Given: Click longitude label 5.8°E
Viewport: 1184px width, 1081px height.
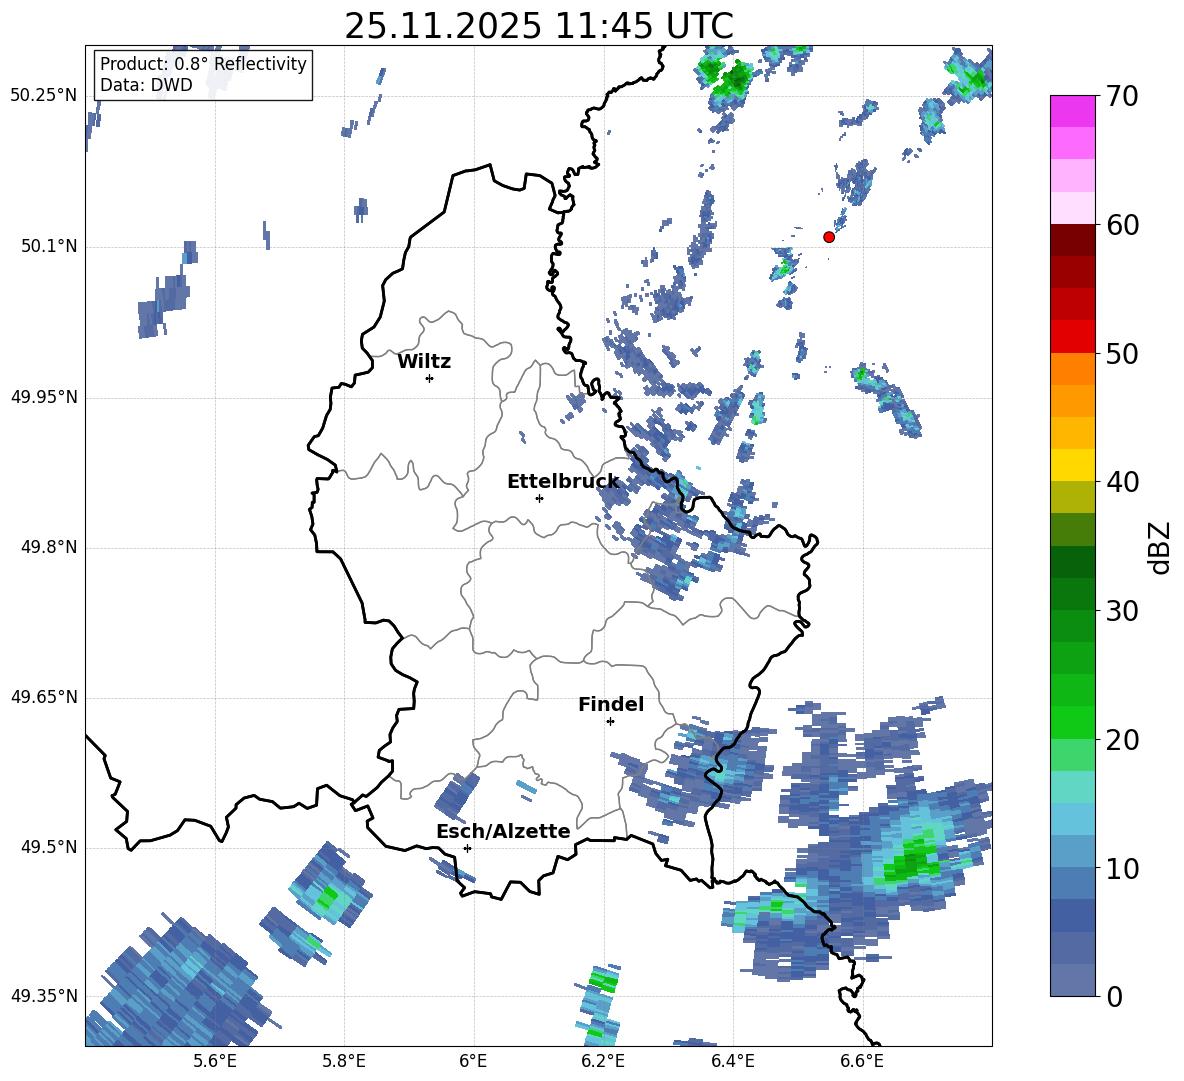Looking at the screenshot, I should tap(344, 1061).
